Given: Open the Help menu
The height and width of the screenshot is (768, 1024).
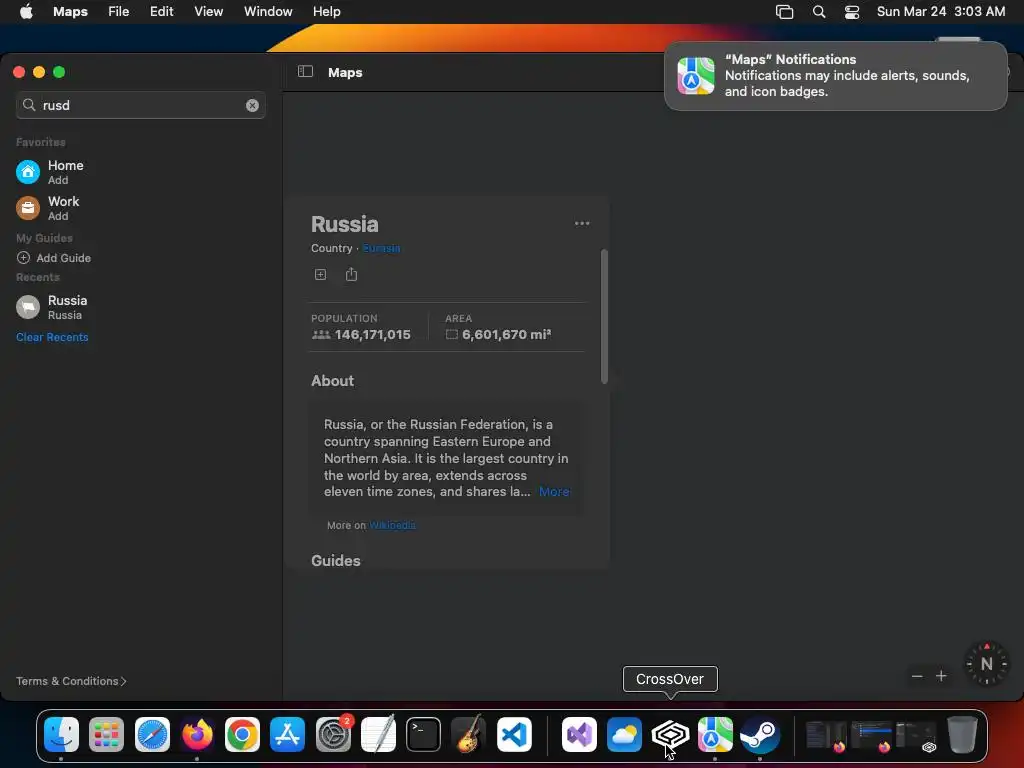Looking at the screenshot, I should click(327, 11).
